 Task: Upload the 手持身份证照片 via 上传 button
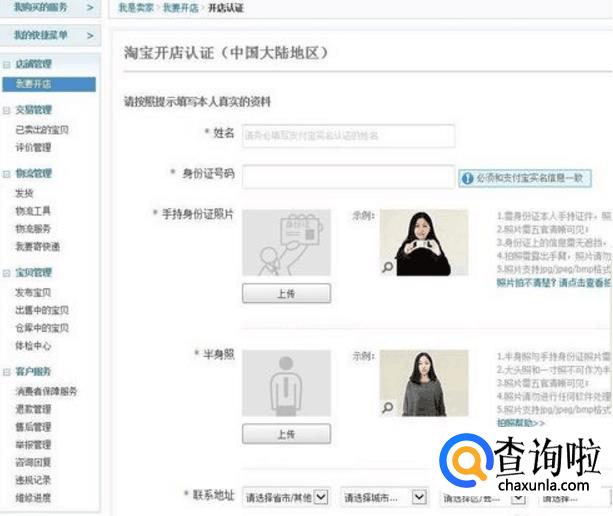click(287, 294)
